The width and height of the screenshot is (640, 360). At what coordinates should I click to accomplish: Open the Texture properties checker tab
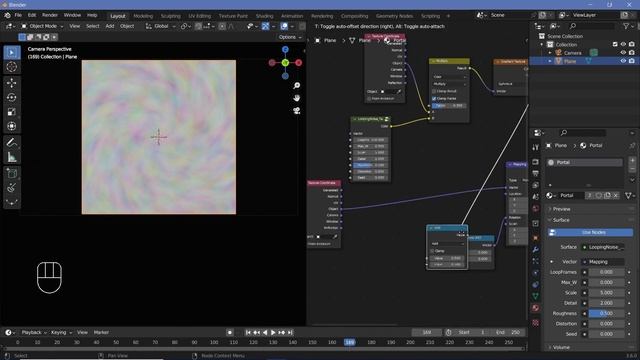coord(536,323)
